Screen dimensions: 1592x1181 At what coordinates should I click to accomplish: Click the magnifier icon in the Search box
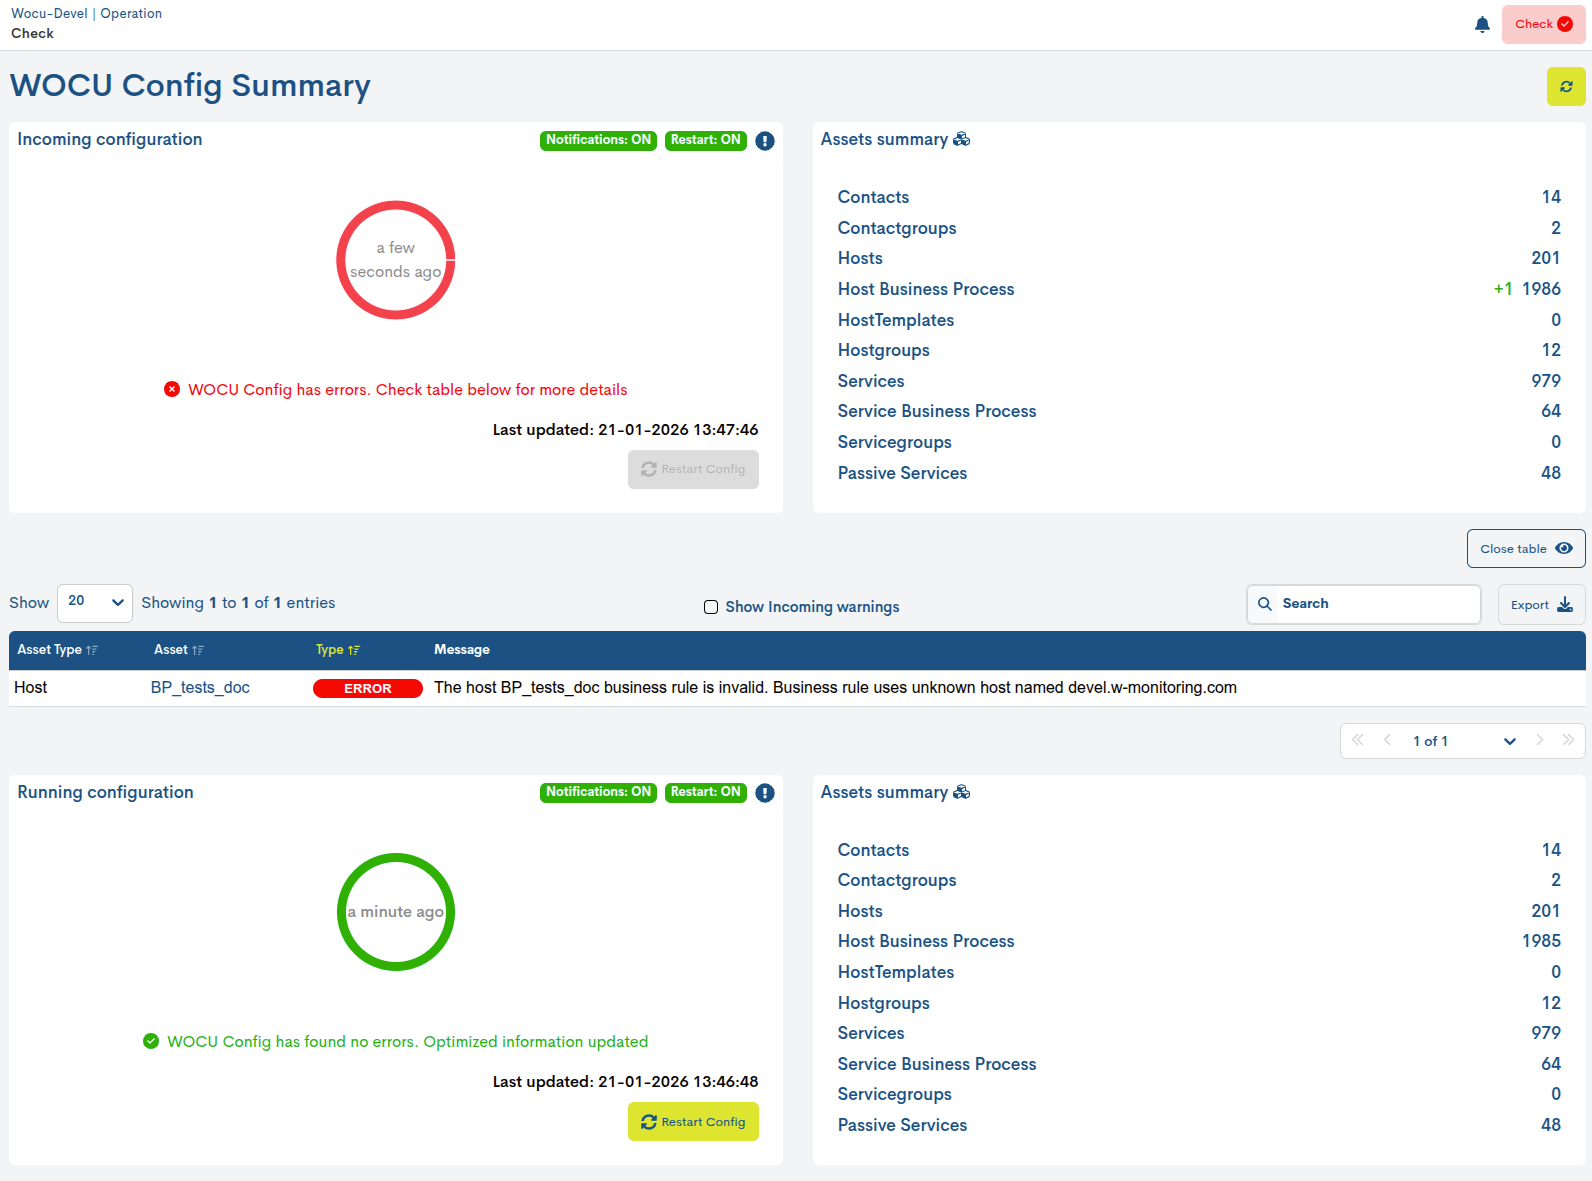[x=1265, y=604]
